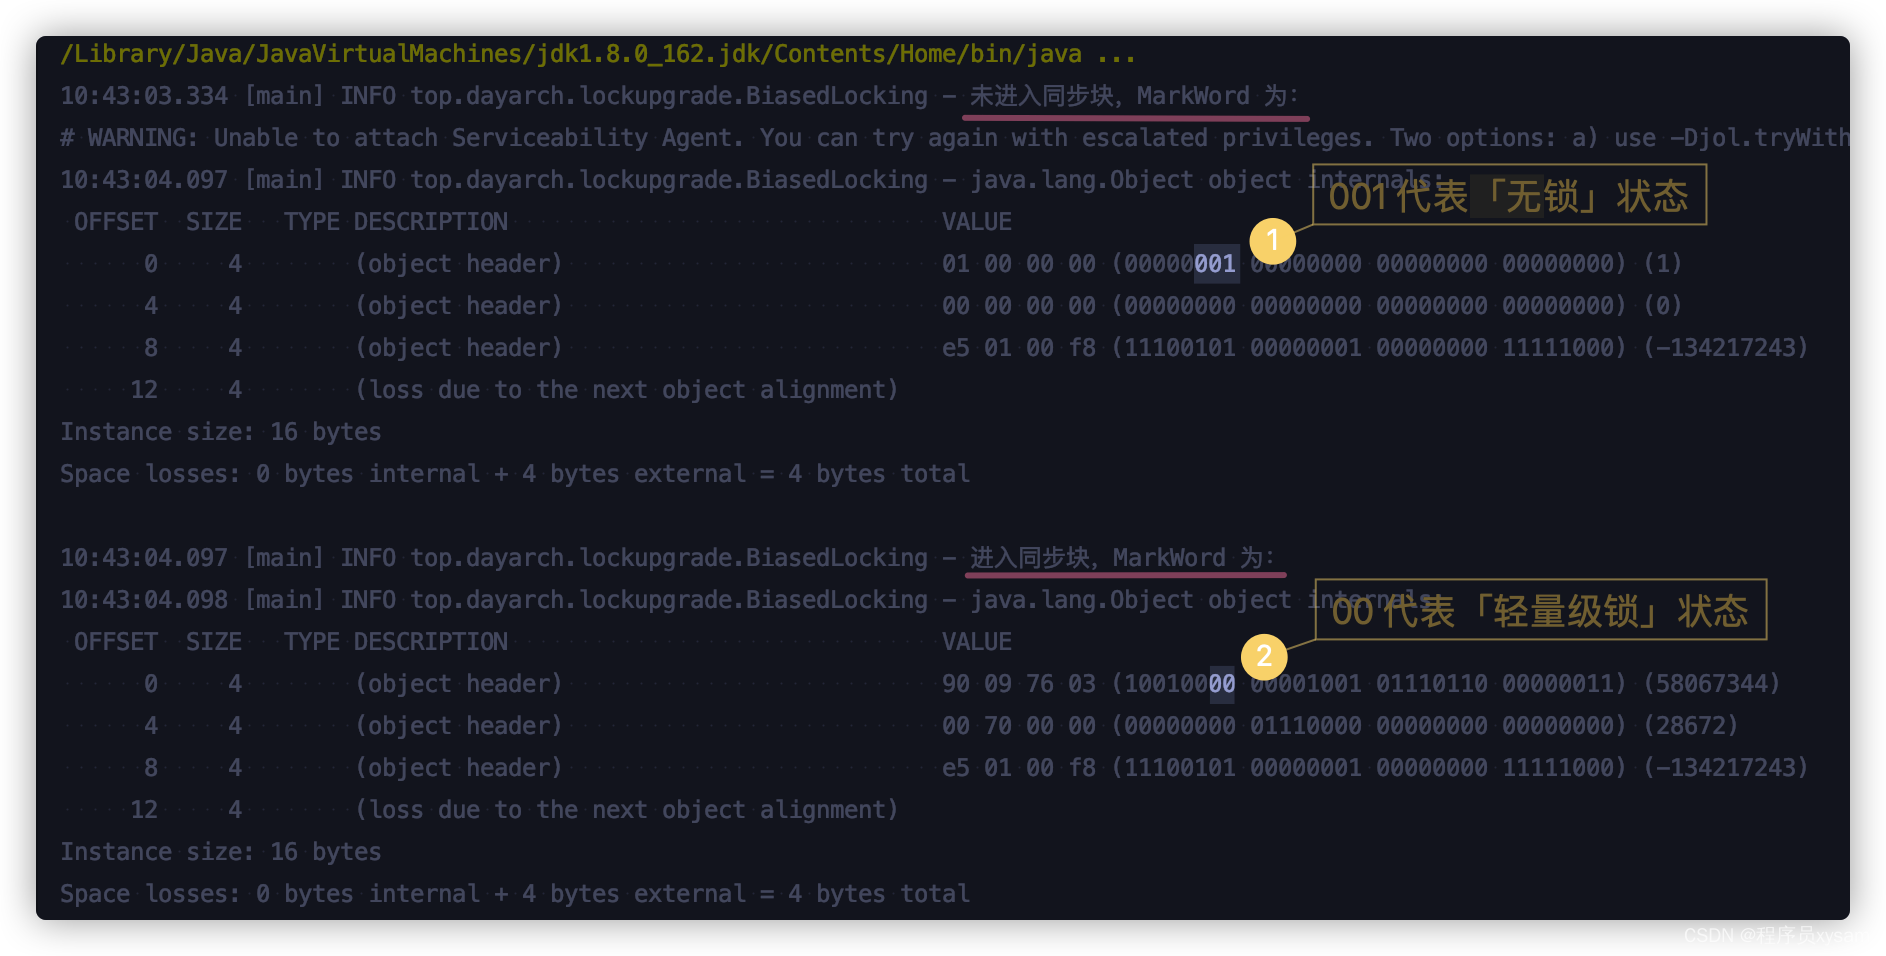Select the highlighted 00 lock bits
1886x956 pixels.
click(1222, 683)
